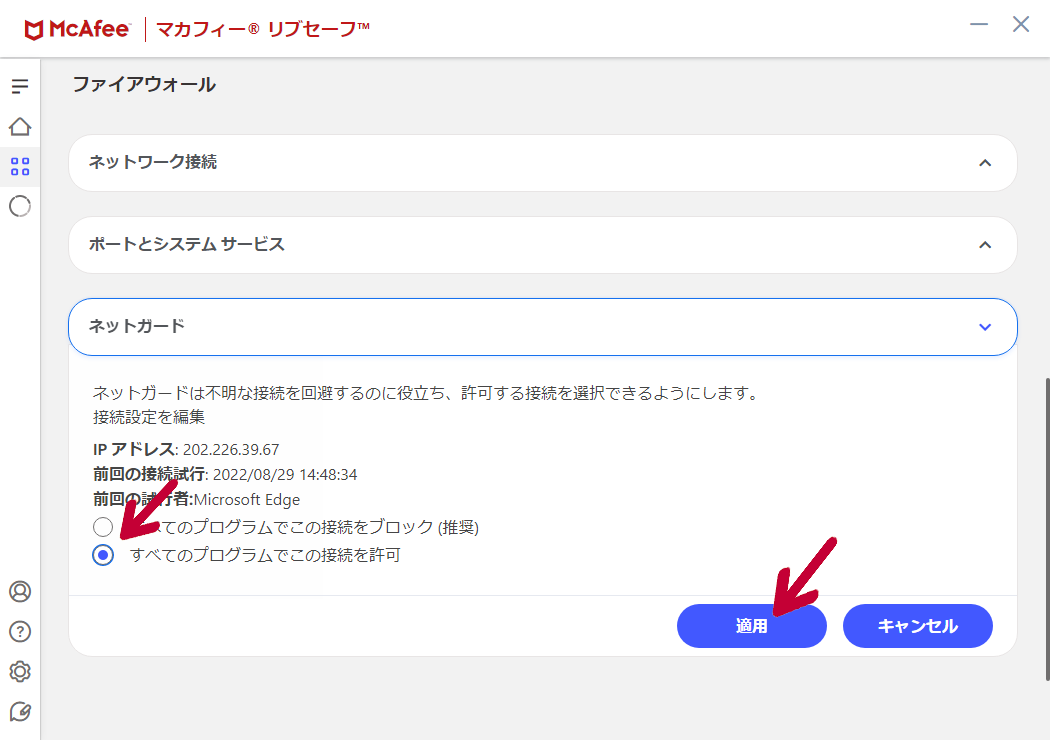
Task: Click the 接続設定を編集 text
Action: click(x=149, y=417)
